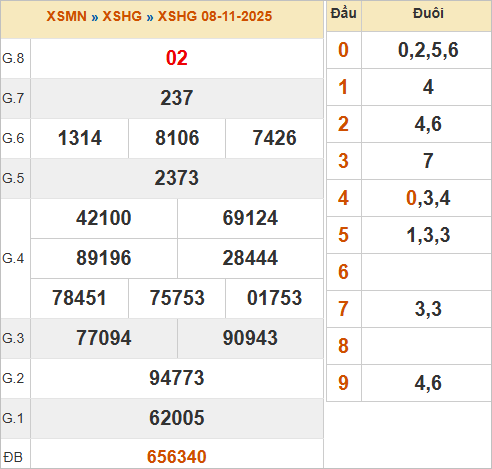Select Đuôi values 3,3 for Đầu 7
This screenshot has height=469, width=492.
point(428,309)
